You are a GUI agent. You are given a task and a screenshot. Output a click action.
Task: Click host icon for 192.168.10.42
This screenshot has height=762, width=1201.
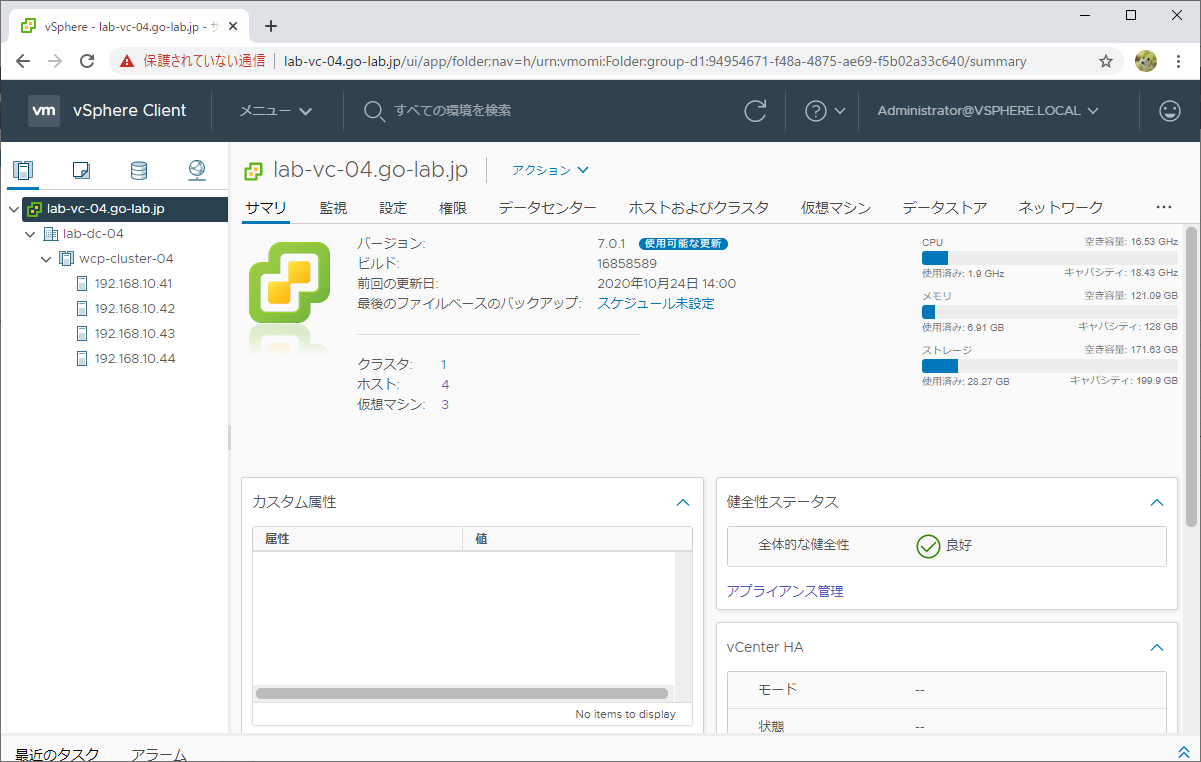point(82,309)
